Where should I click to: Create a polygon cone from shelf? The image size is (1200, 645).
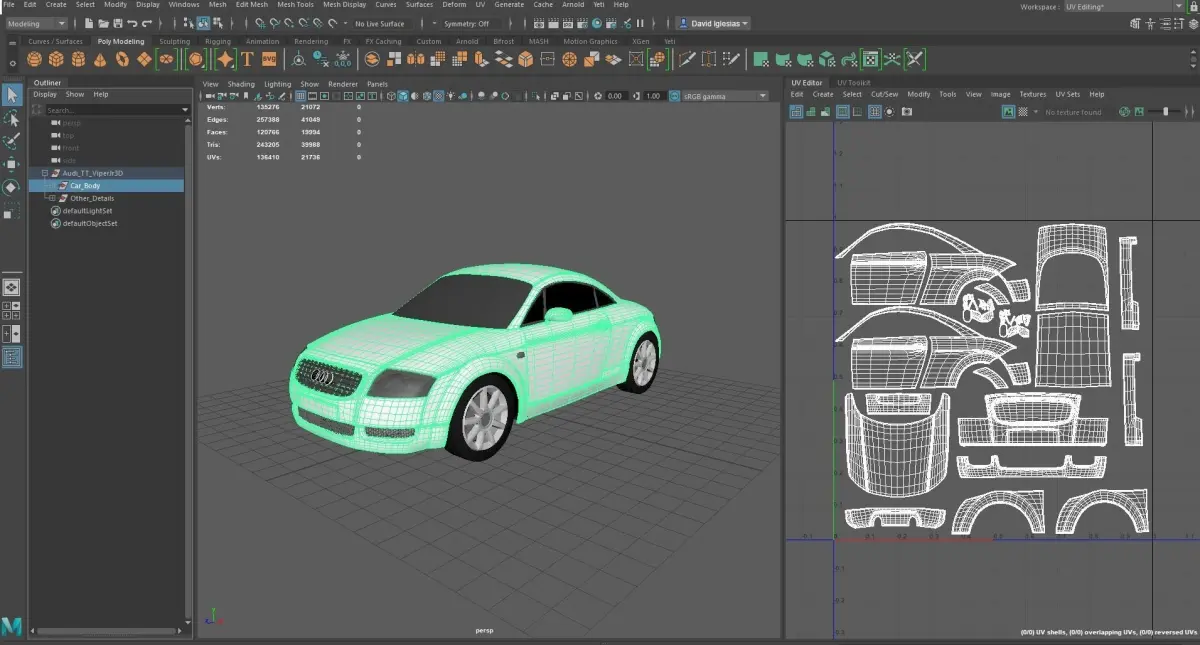point(100,60)
